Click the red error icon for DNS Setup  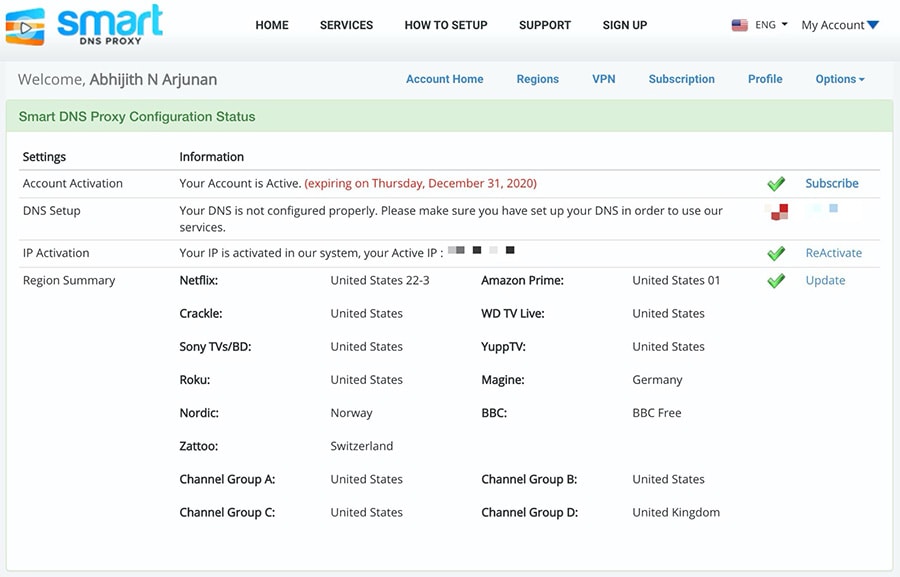point(777,212)
